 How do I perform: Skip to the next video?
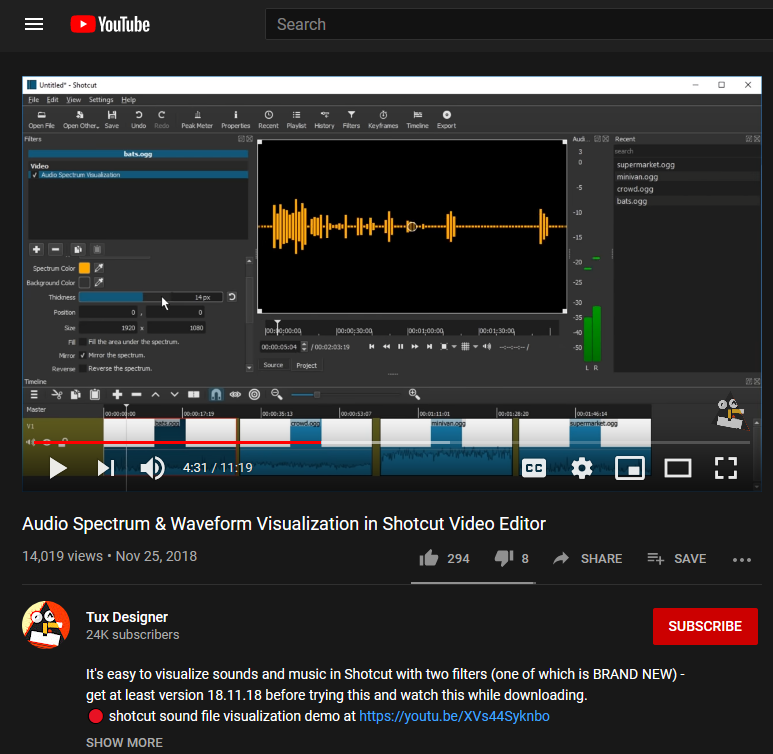[106, 467]
